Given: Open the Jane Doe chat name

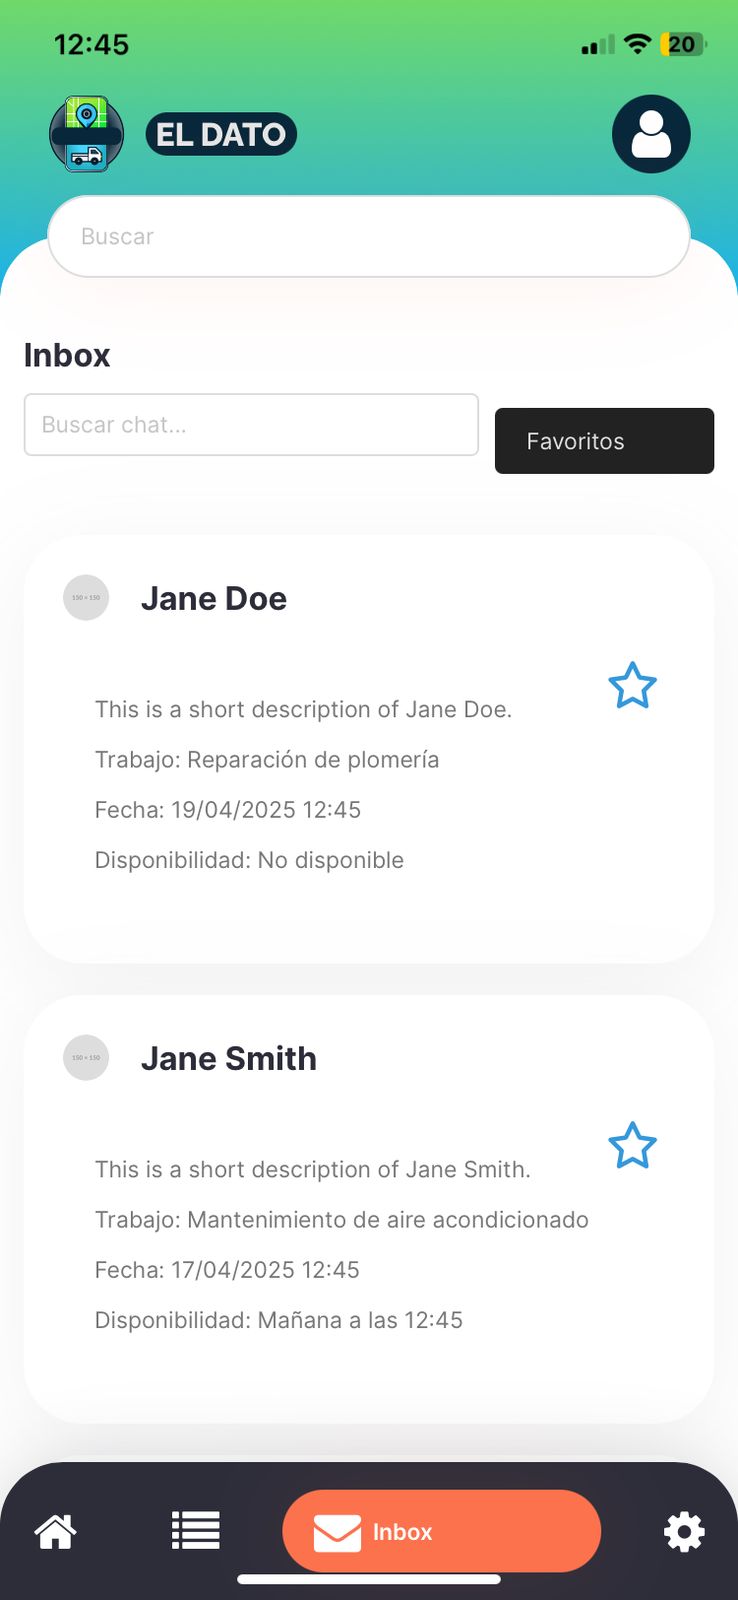Looking at the screenshot, I should [x=214, y=598].
